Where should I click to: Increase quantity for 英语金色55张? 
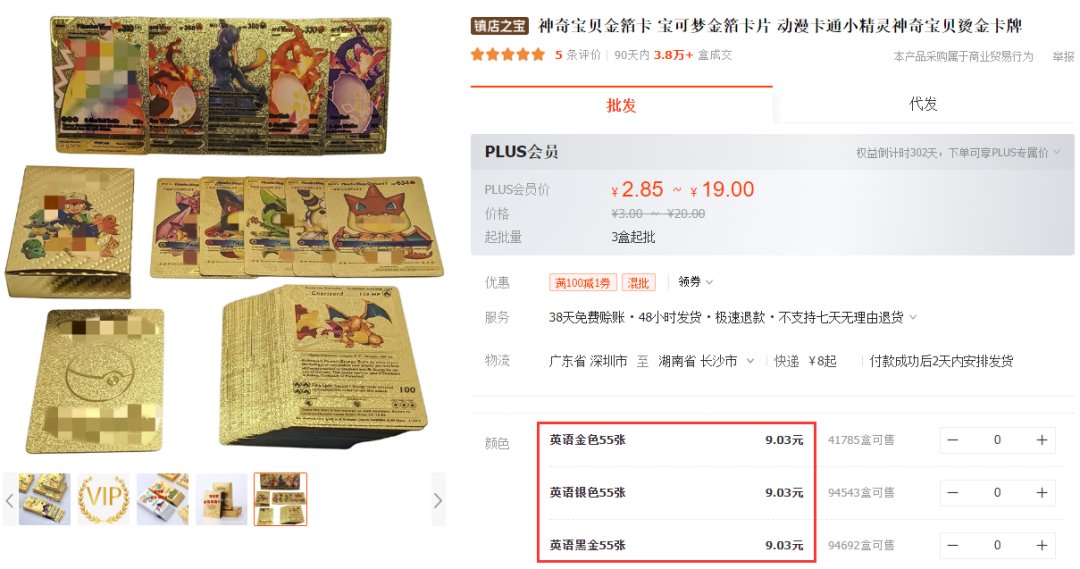click(1041, 440)
